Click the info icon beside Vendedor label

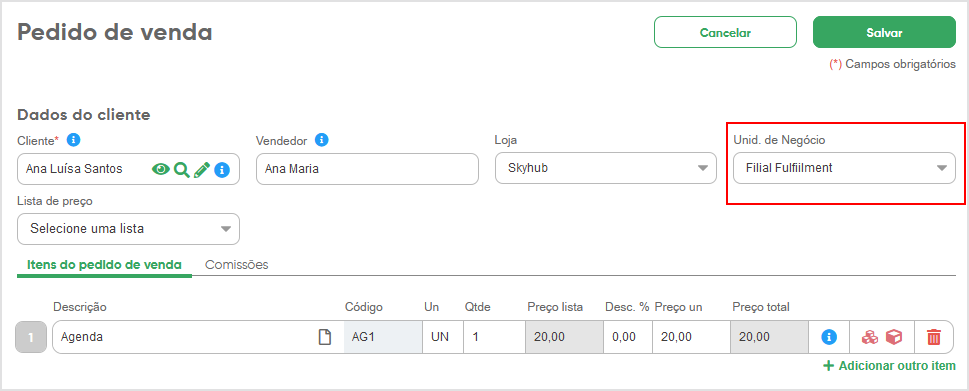point(321,140)
